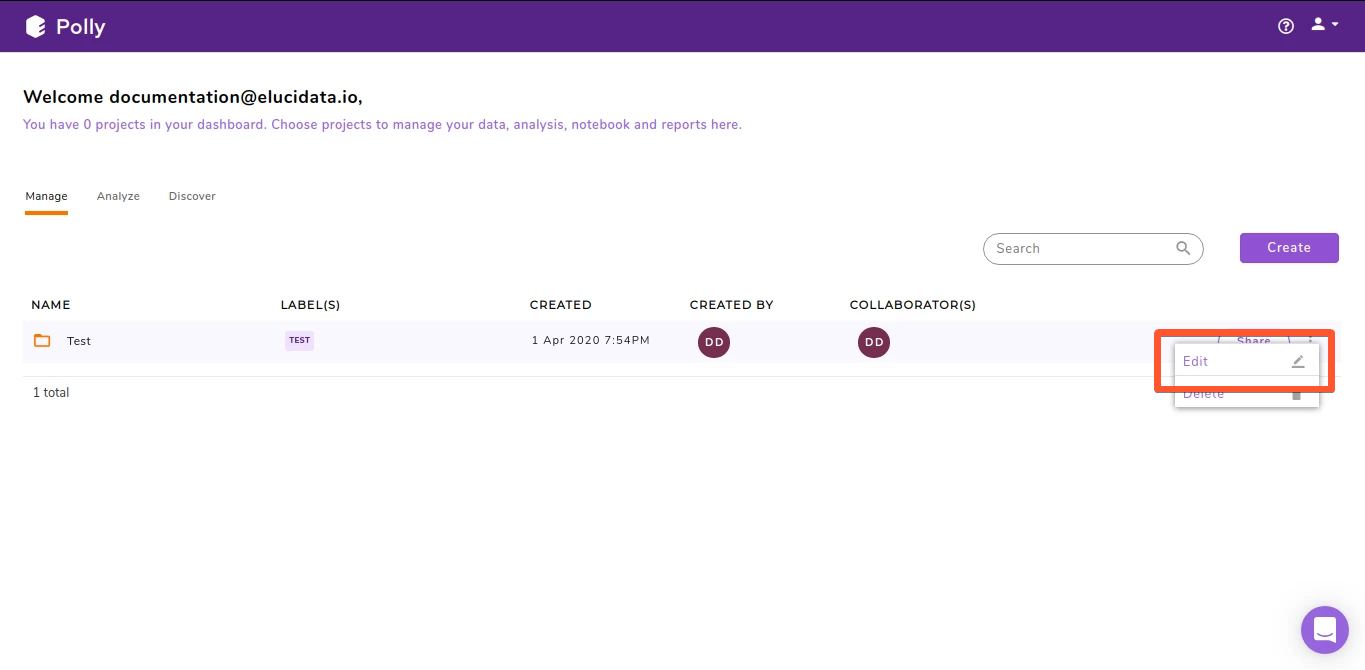Switch to the Discover tab

191,195
